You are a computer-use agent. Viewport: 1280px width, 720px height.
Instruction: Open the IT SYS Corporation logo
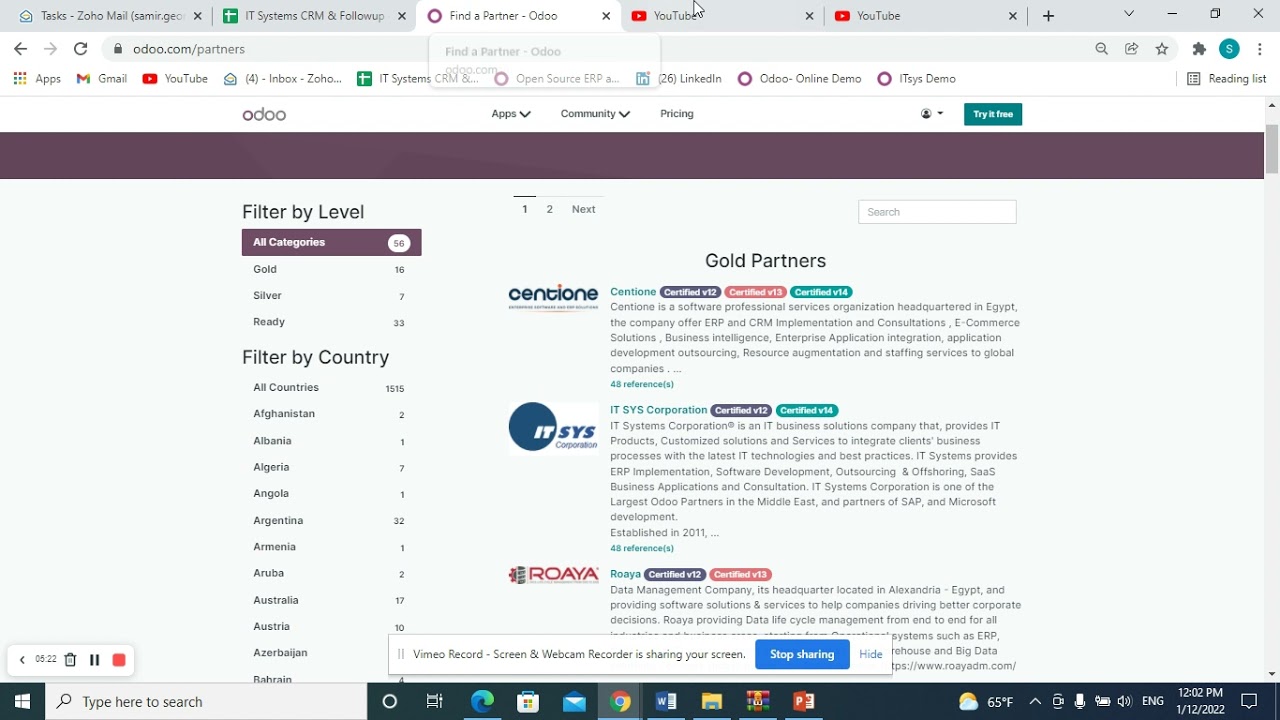pos(553,428)
